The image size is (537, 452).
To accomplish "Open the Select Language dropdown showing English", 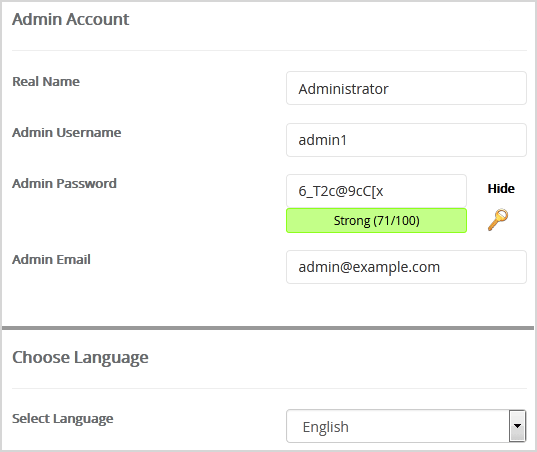I will coord(406,426).
